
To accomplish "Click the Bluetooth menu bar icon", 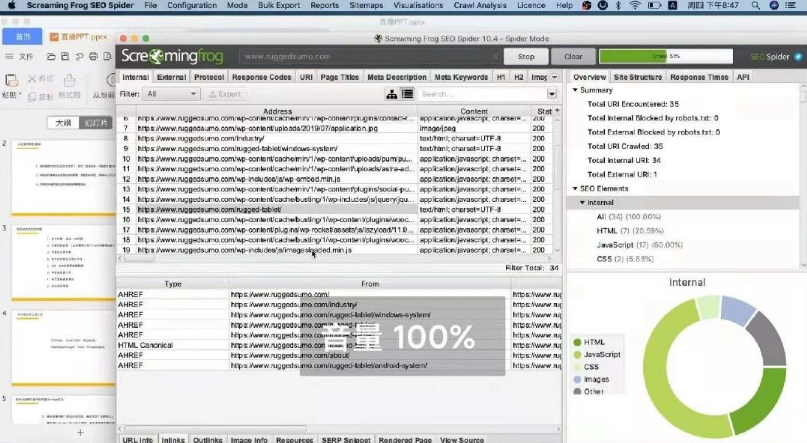I will [619, 5].
